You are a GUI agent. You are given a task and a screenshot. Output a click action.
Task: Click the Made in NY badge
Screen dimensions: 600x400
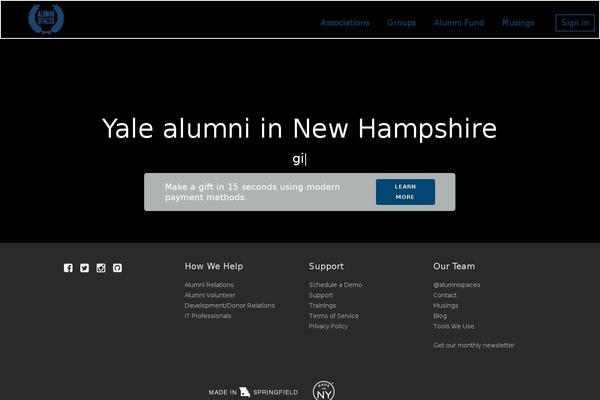tap(324, 391)
